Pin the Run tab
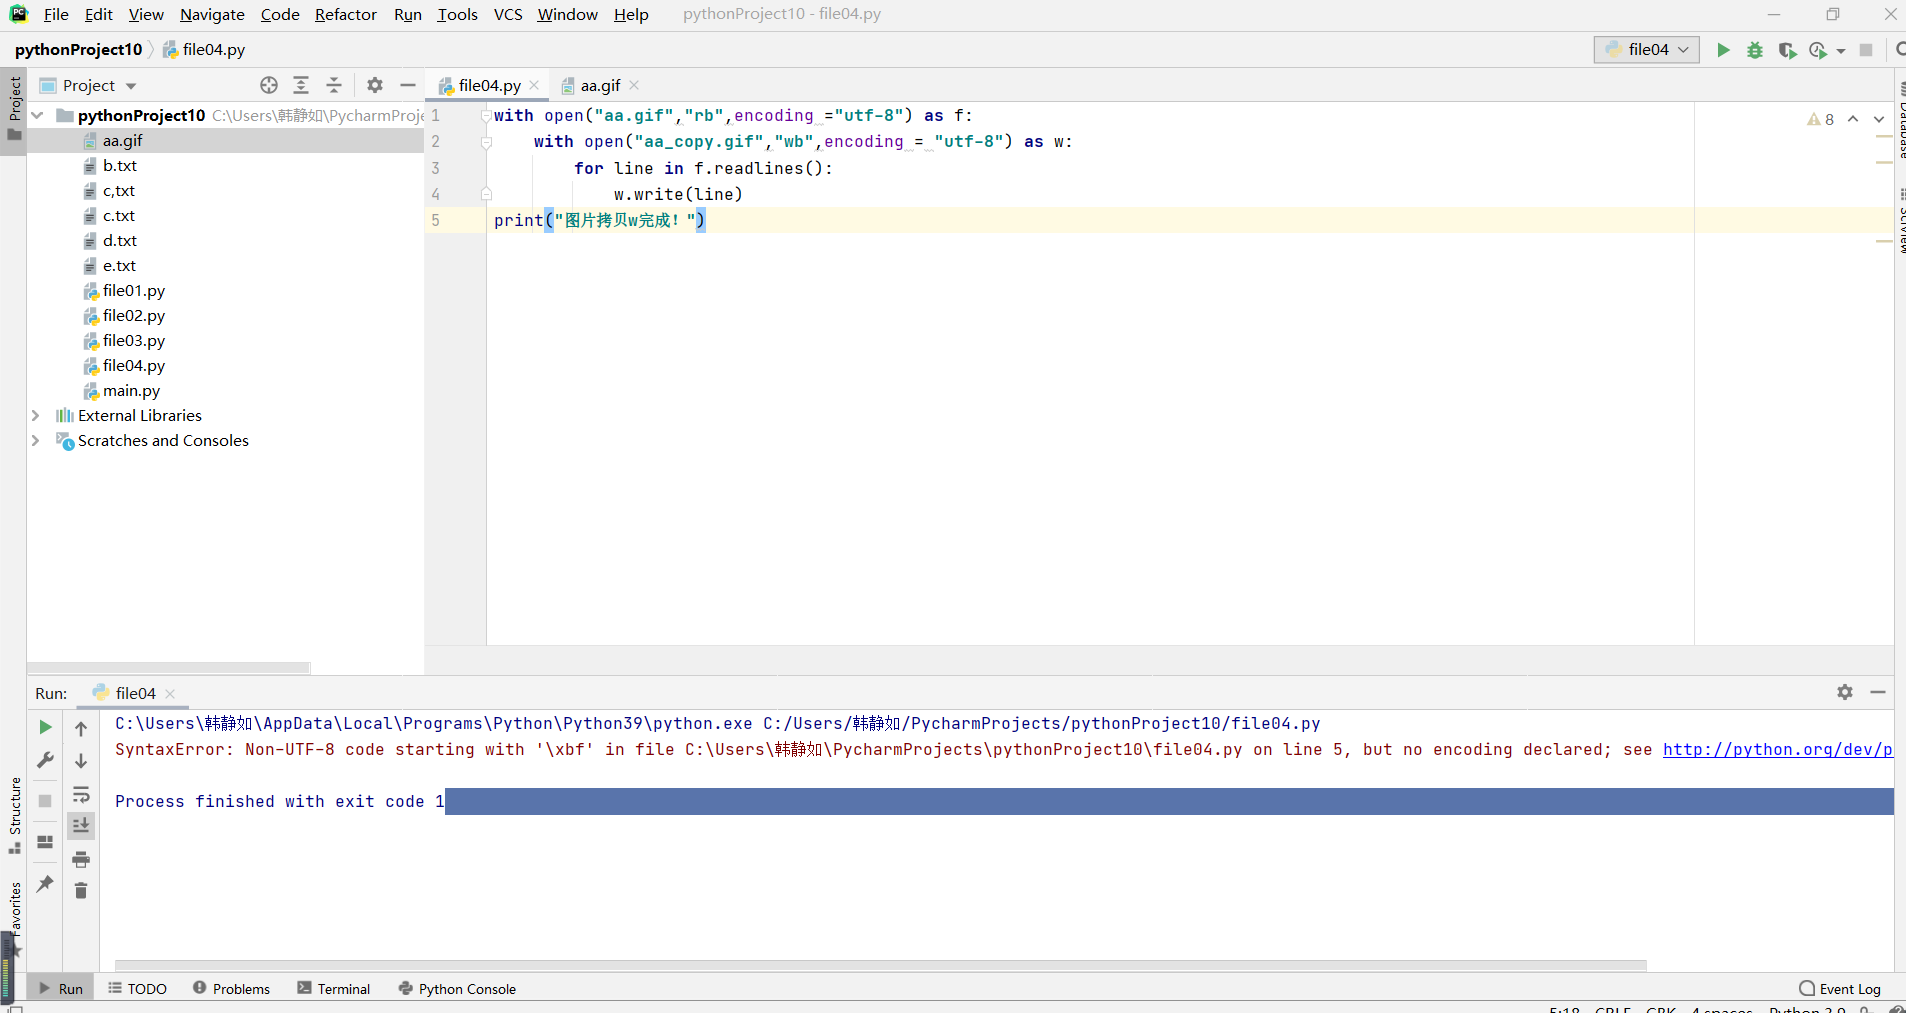1906x1013 pixels. pos(45,884)
